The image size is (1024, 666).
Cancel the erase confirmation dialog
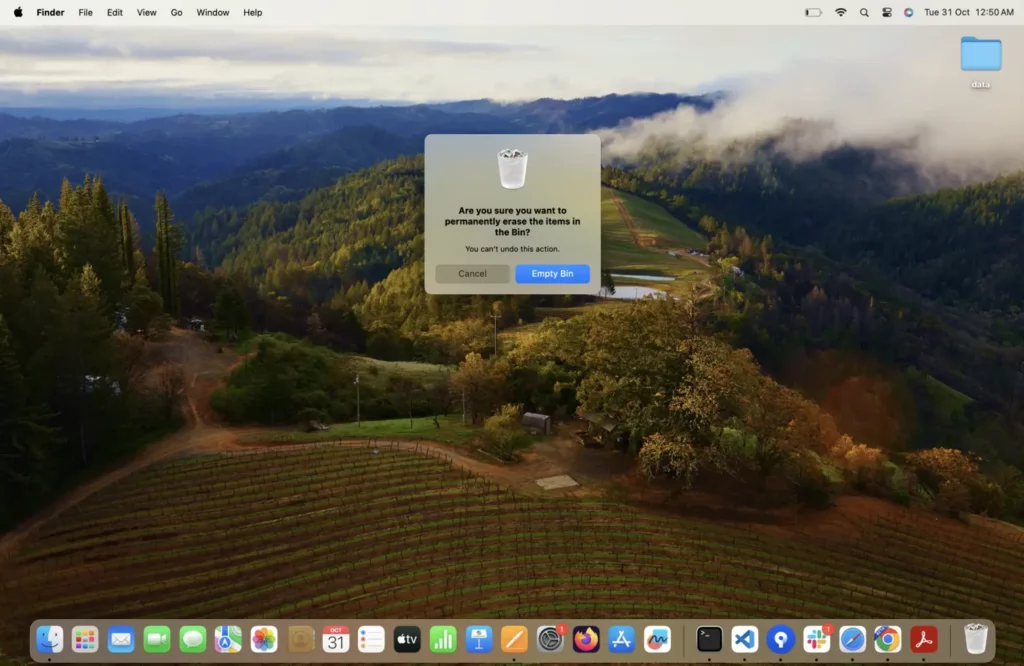coord(472,274)
